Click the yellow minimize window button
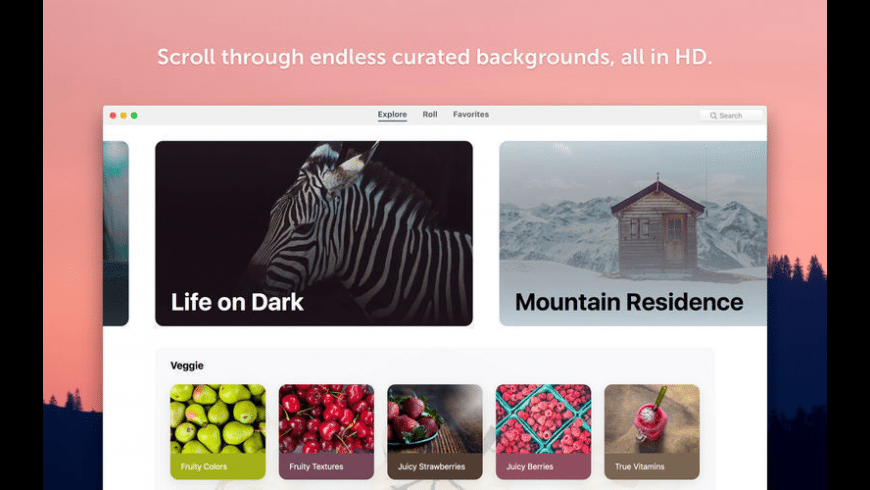Viewport: 870px width, 490px height. tap(123, 115)
